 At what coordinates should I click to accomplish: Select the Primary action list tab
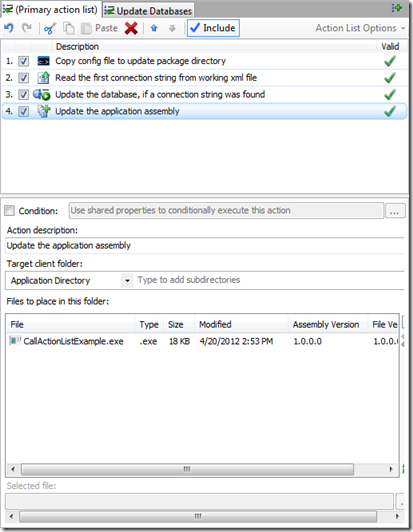[x=51, y=10]
